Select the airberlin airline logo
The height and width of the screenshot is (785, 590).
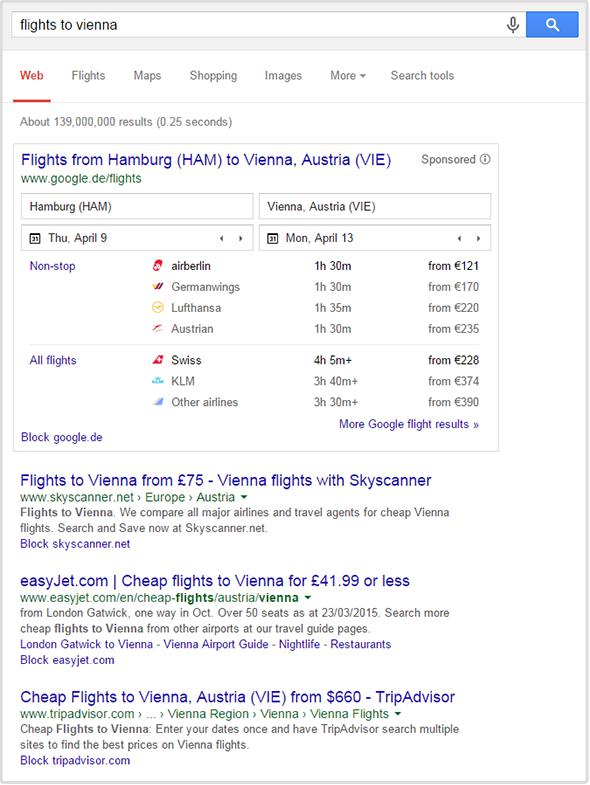158,265
